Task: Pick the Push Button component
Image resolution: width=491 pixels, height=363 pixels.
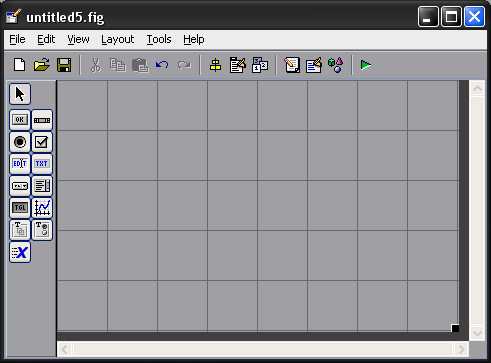Action: coord(20,120)
